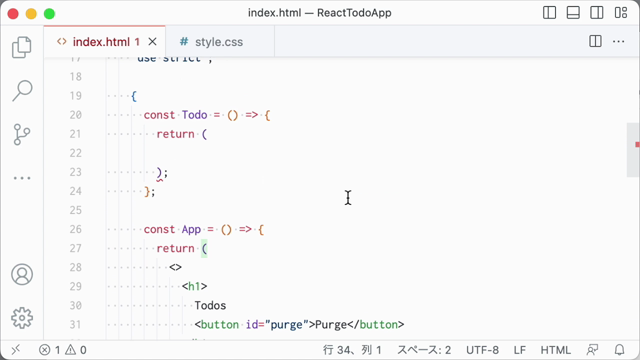The width and height of the screenshot is (640, 360).
Task: Change file encoding UTF-8
Action: pos(482,350)
